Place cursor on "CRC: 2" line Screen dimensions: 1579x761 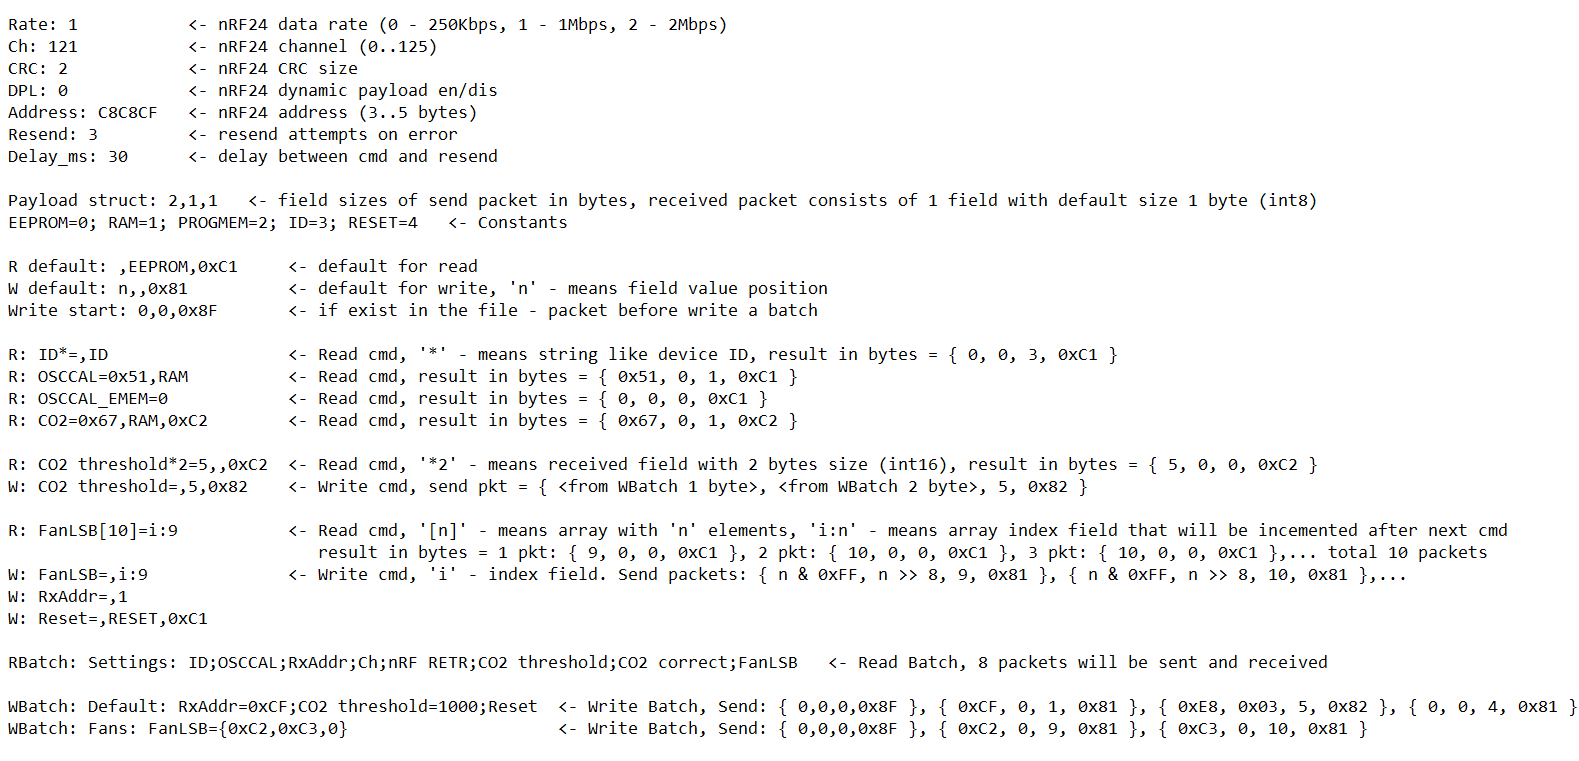tap(38, 69)
